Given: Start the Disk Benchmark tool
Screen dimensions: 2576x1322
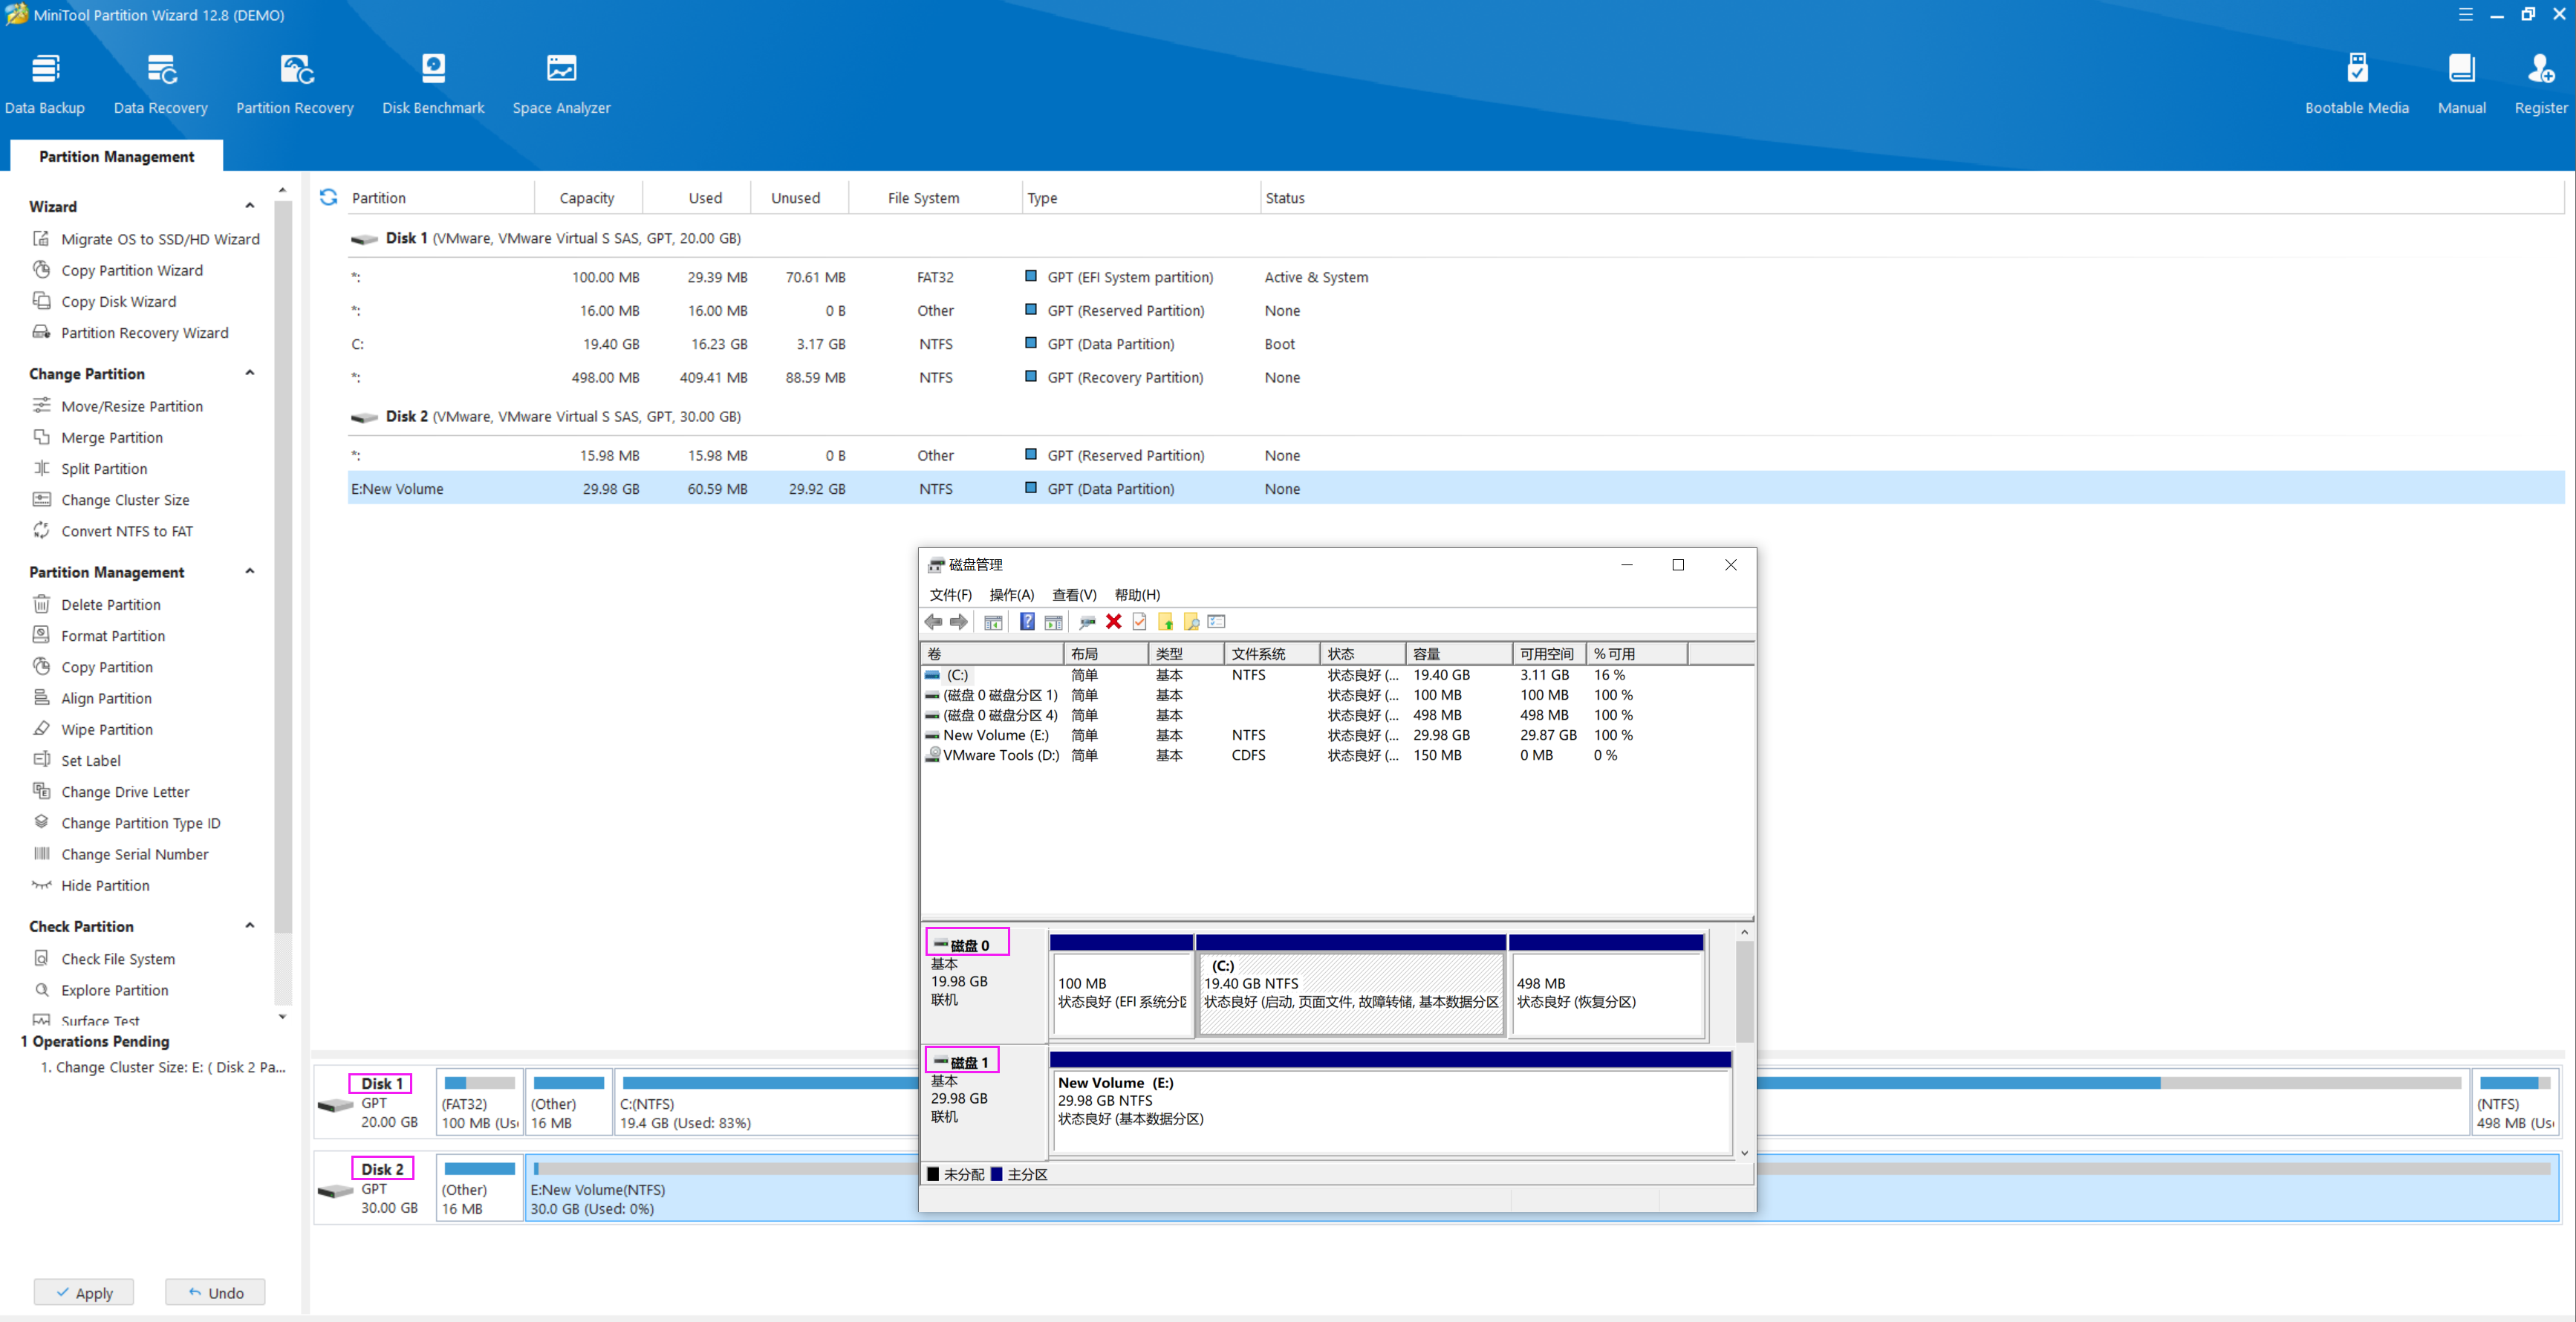Looking at the screenshot, I should click(x=433, y=84).
